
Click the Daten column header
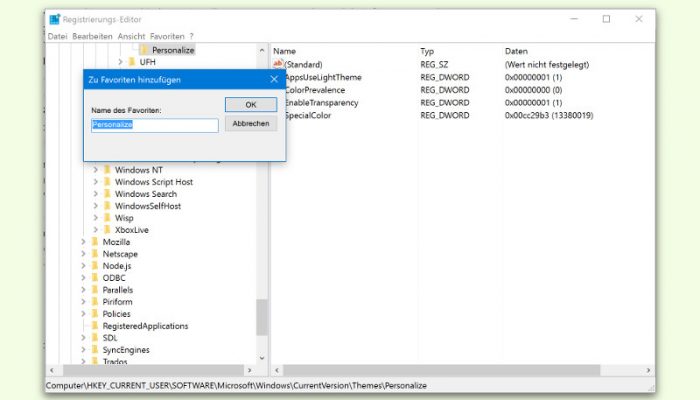click(516, 51)
